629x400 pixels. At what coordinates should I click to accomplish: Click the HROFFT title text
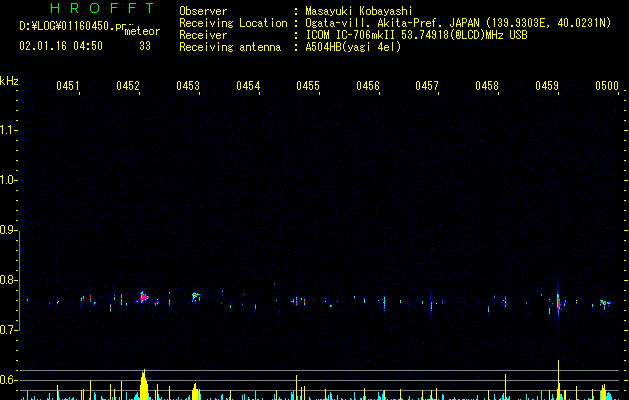(103, 8)
